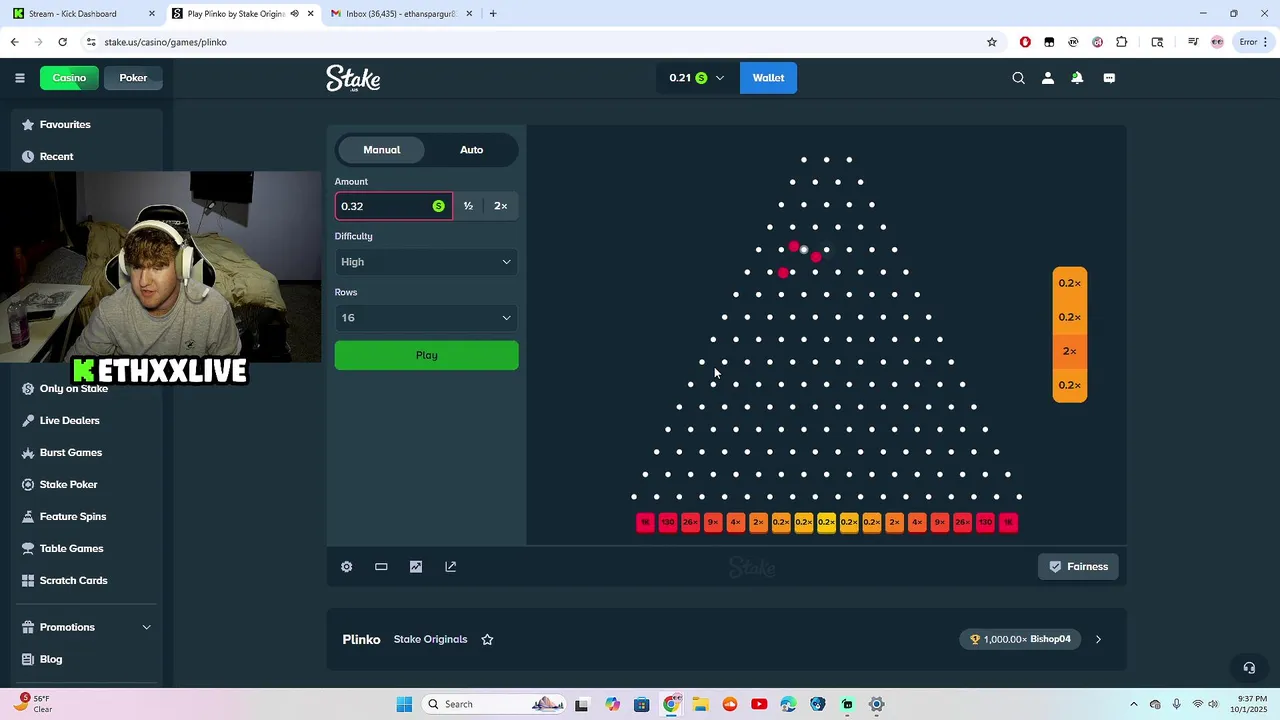Show hidden system tray icons
Image resolution: width=1280 pixels, height=720 pixels.
(1133, 704)
